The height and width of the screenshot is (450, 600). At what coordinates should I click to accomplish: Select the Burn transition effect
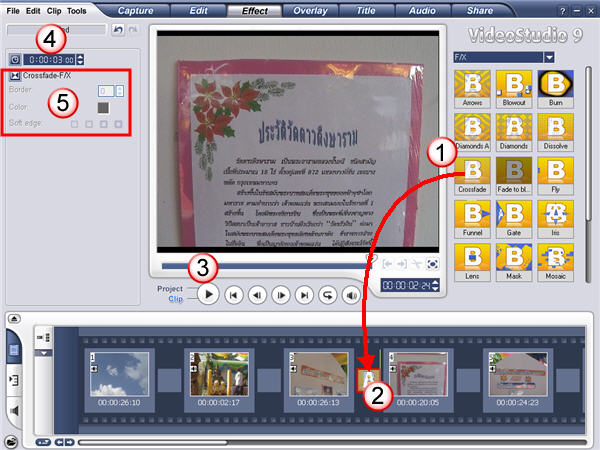[x=555, y=87]
